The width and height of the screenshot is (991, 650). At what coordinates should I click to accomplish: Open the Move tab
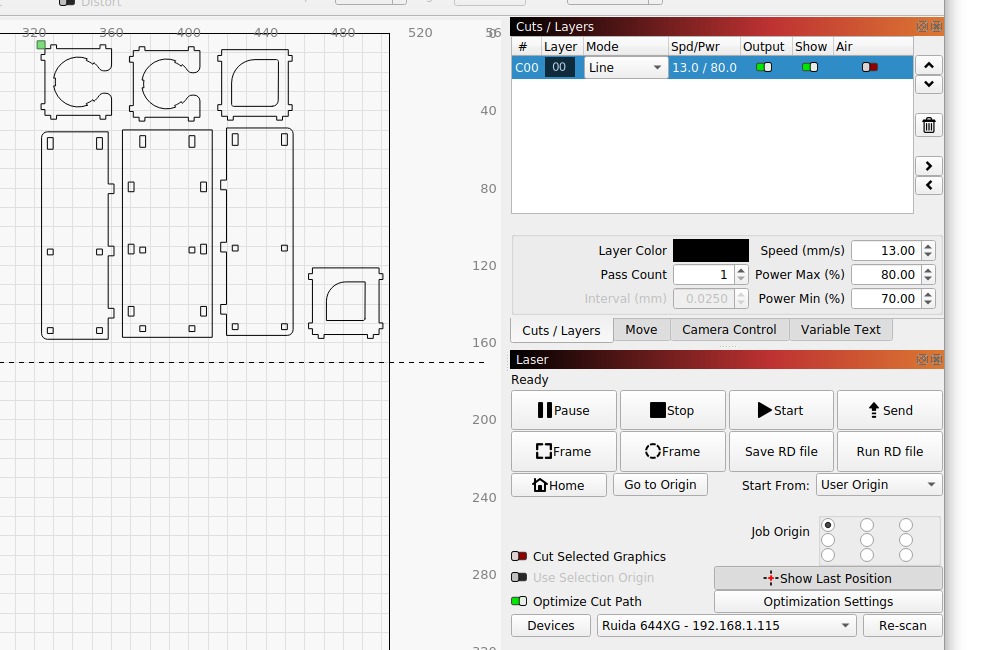[x=641, y=330]
